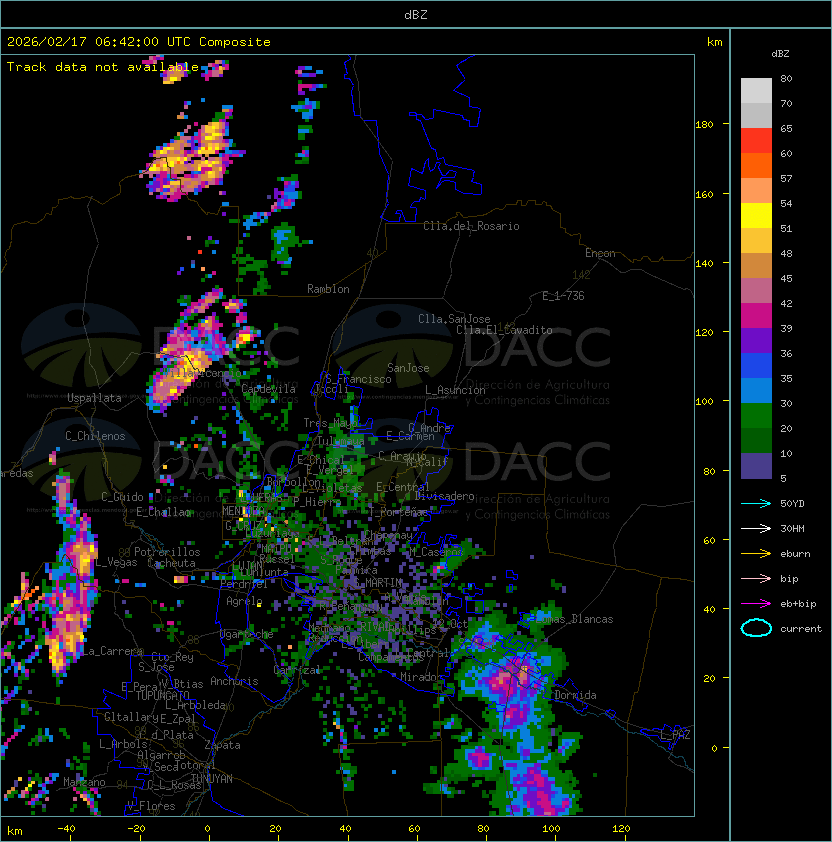
Task: Click the 'eburn' legend label
Action: point(795,554)
